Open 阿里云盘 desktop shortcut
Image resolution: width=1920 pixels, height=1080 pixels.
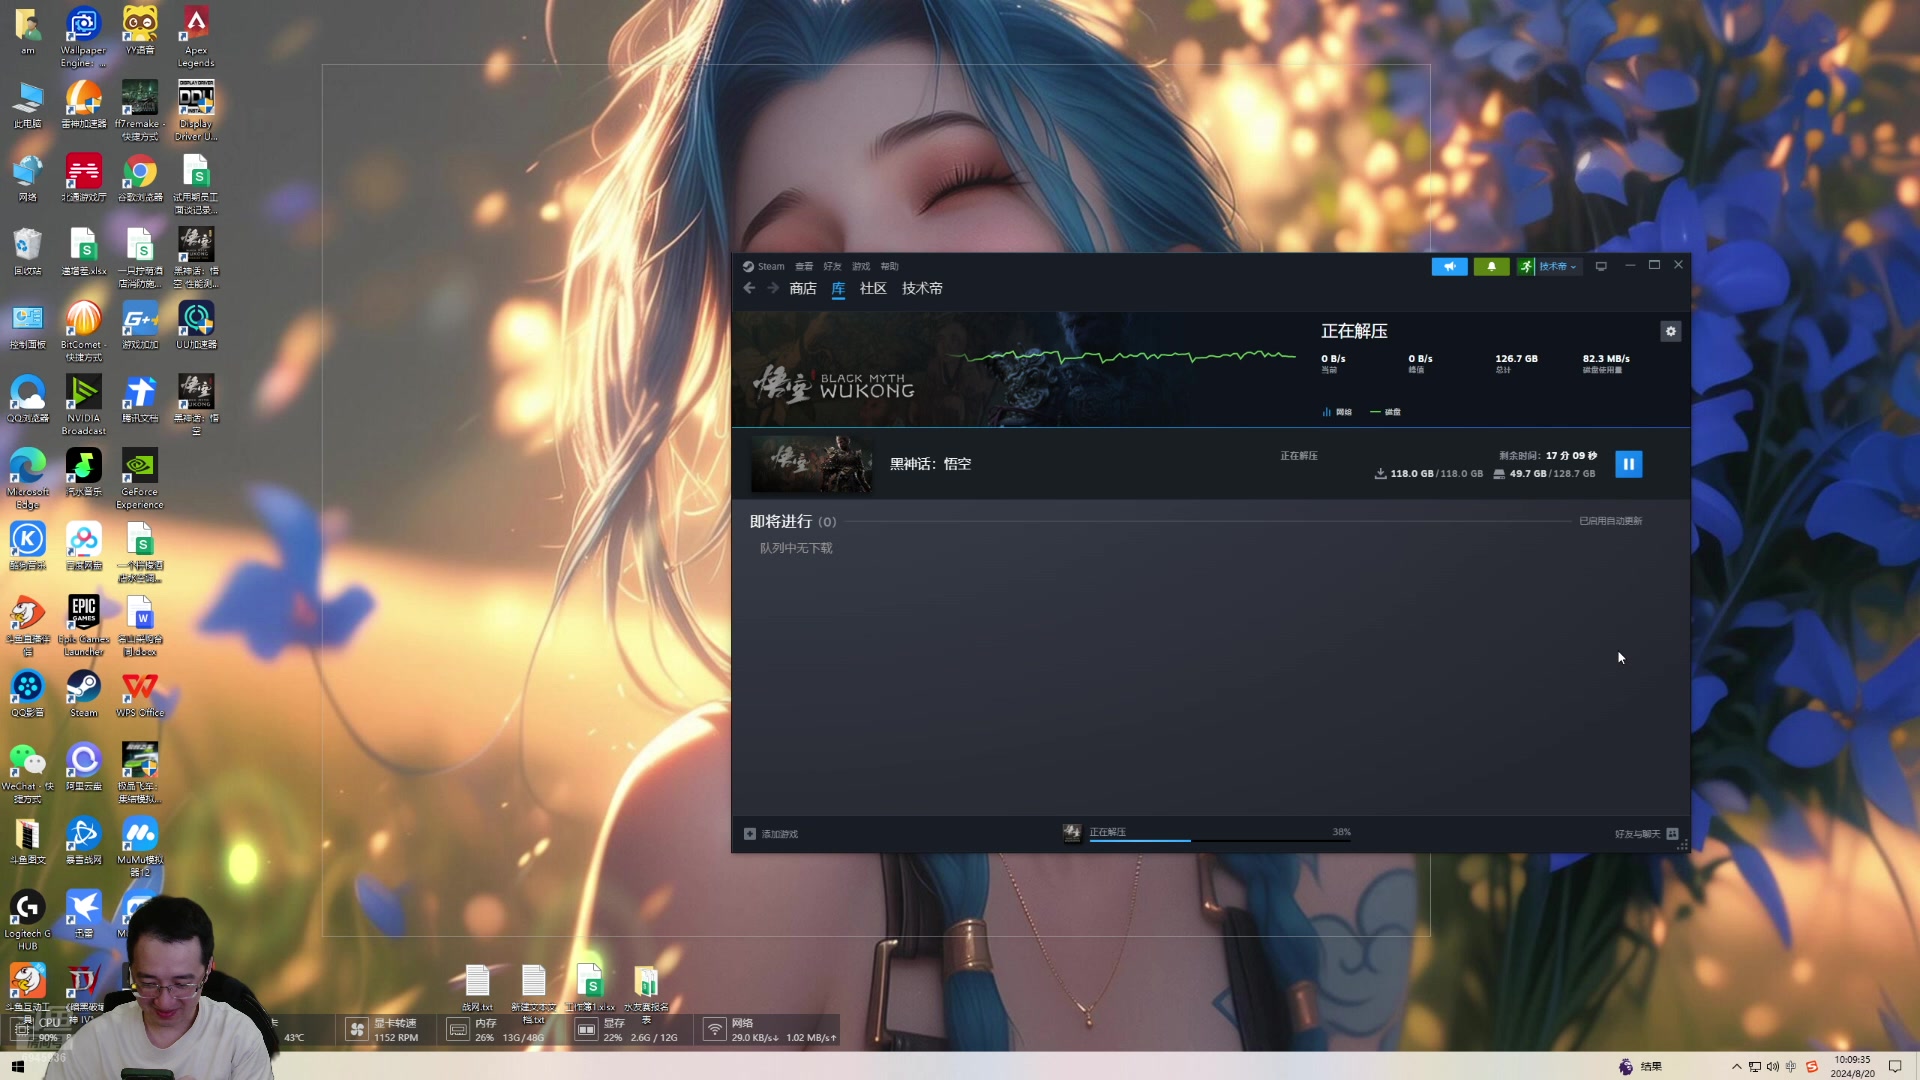(83, 767)
